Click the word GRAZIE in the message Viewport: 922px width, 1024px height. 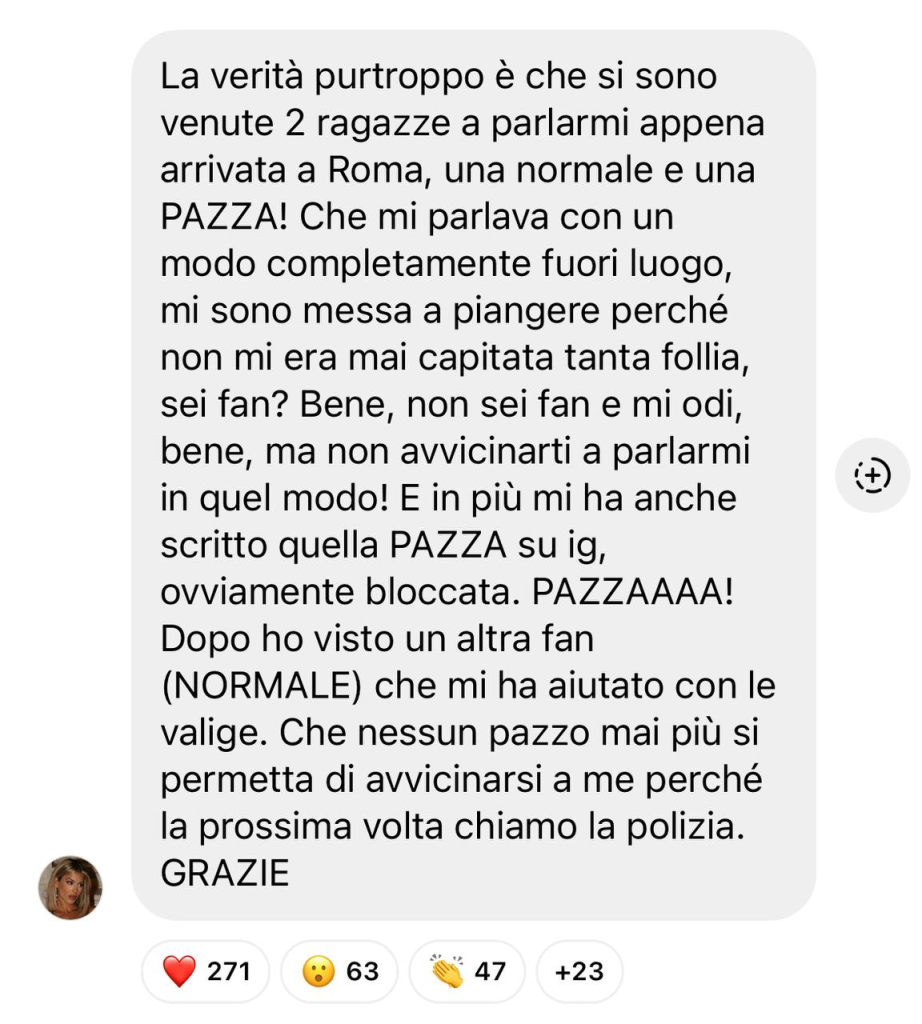click(x=225, y=873)
